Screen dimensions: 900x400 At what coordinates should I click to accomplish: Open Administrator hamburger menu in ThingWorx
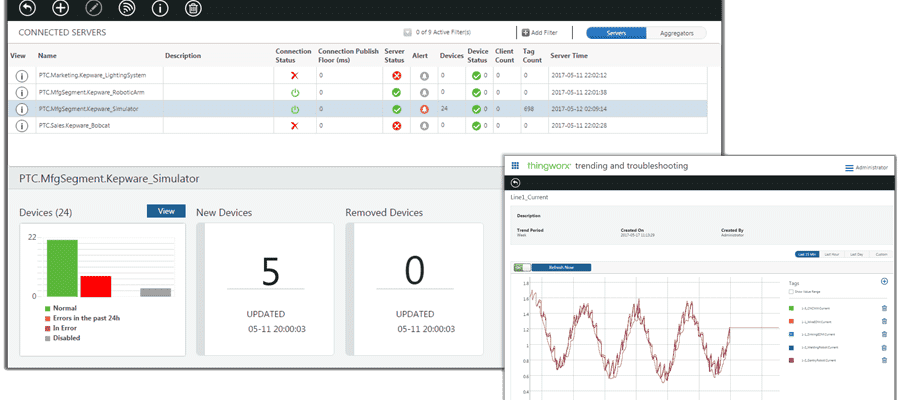click(x=849, y=168)
